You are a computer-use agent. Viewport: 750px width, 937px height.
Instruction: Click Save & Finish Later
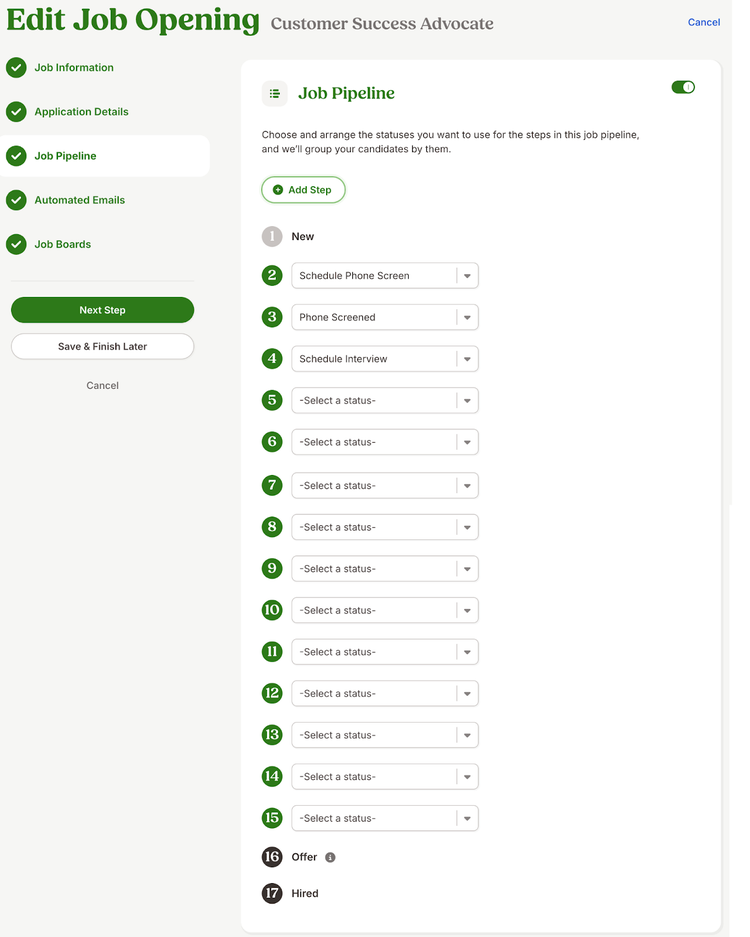[x=102, y=347]
